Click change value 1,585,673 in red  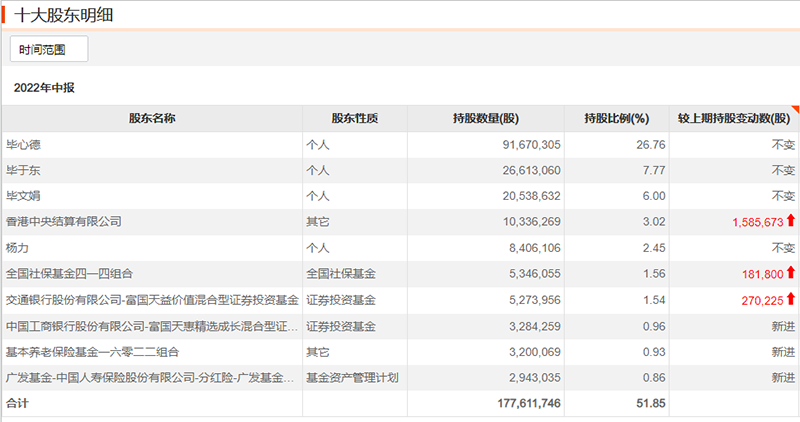point(758,222)
